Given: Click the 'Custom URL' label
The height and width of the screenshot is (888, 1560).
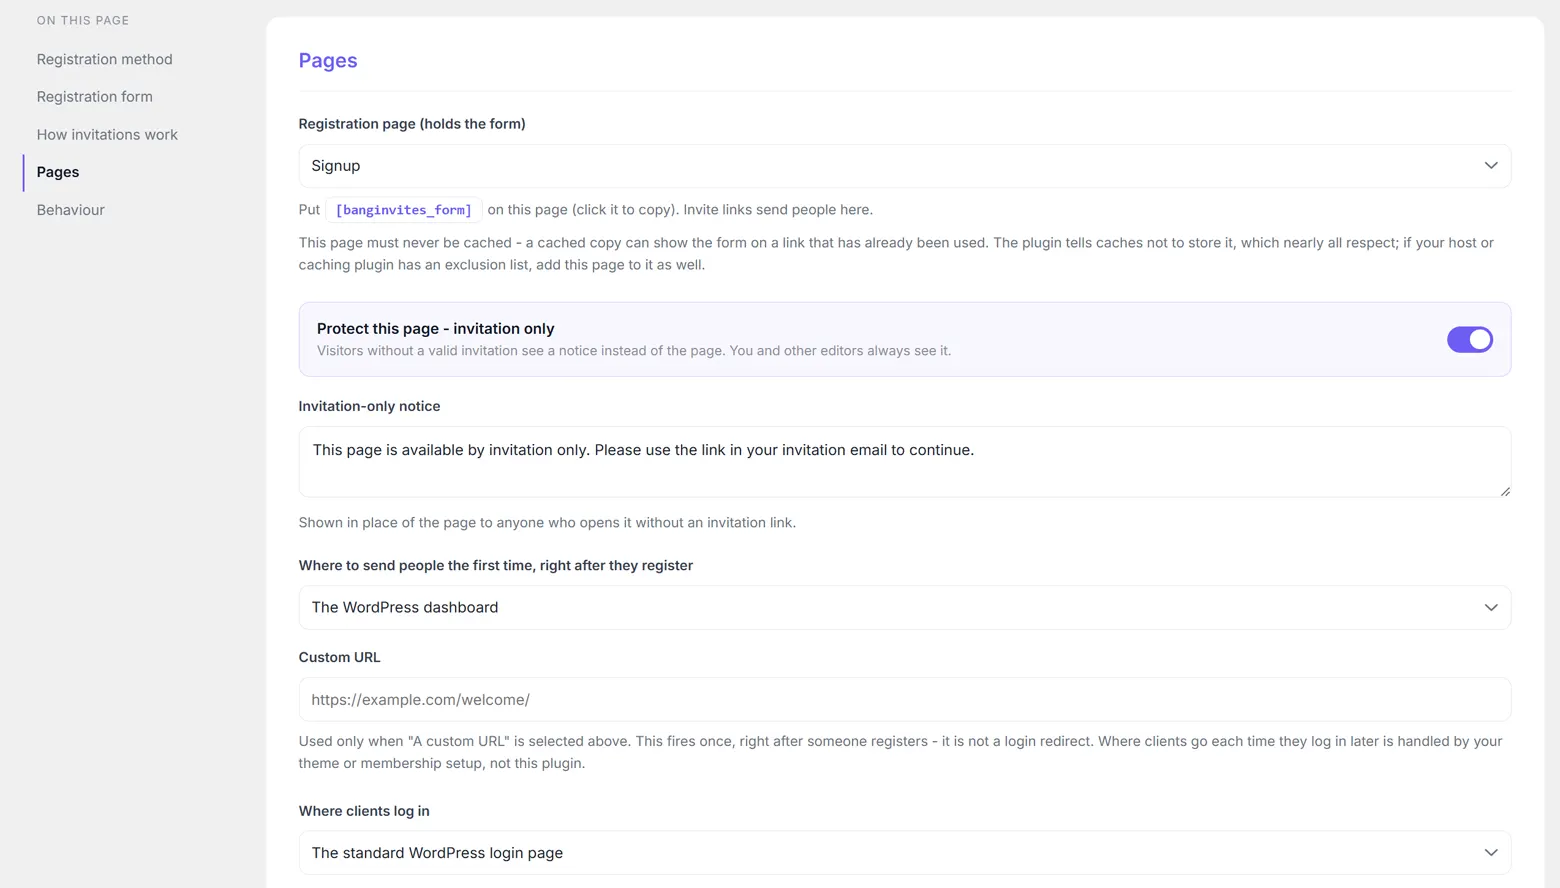Looking at the screenshot, I should tap(339, 657).
